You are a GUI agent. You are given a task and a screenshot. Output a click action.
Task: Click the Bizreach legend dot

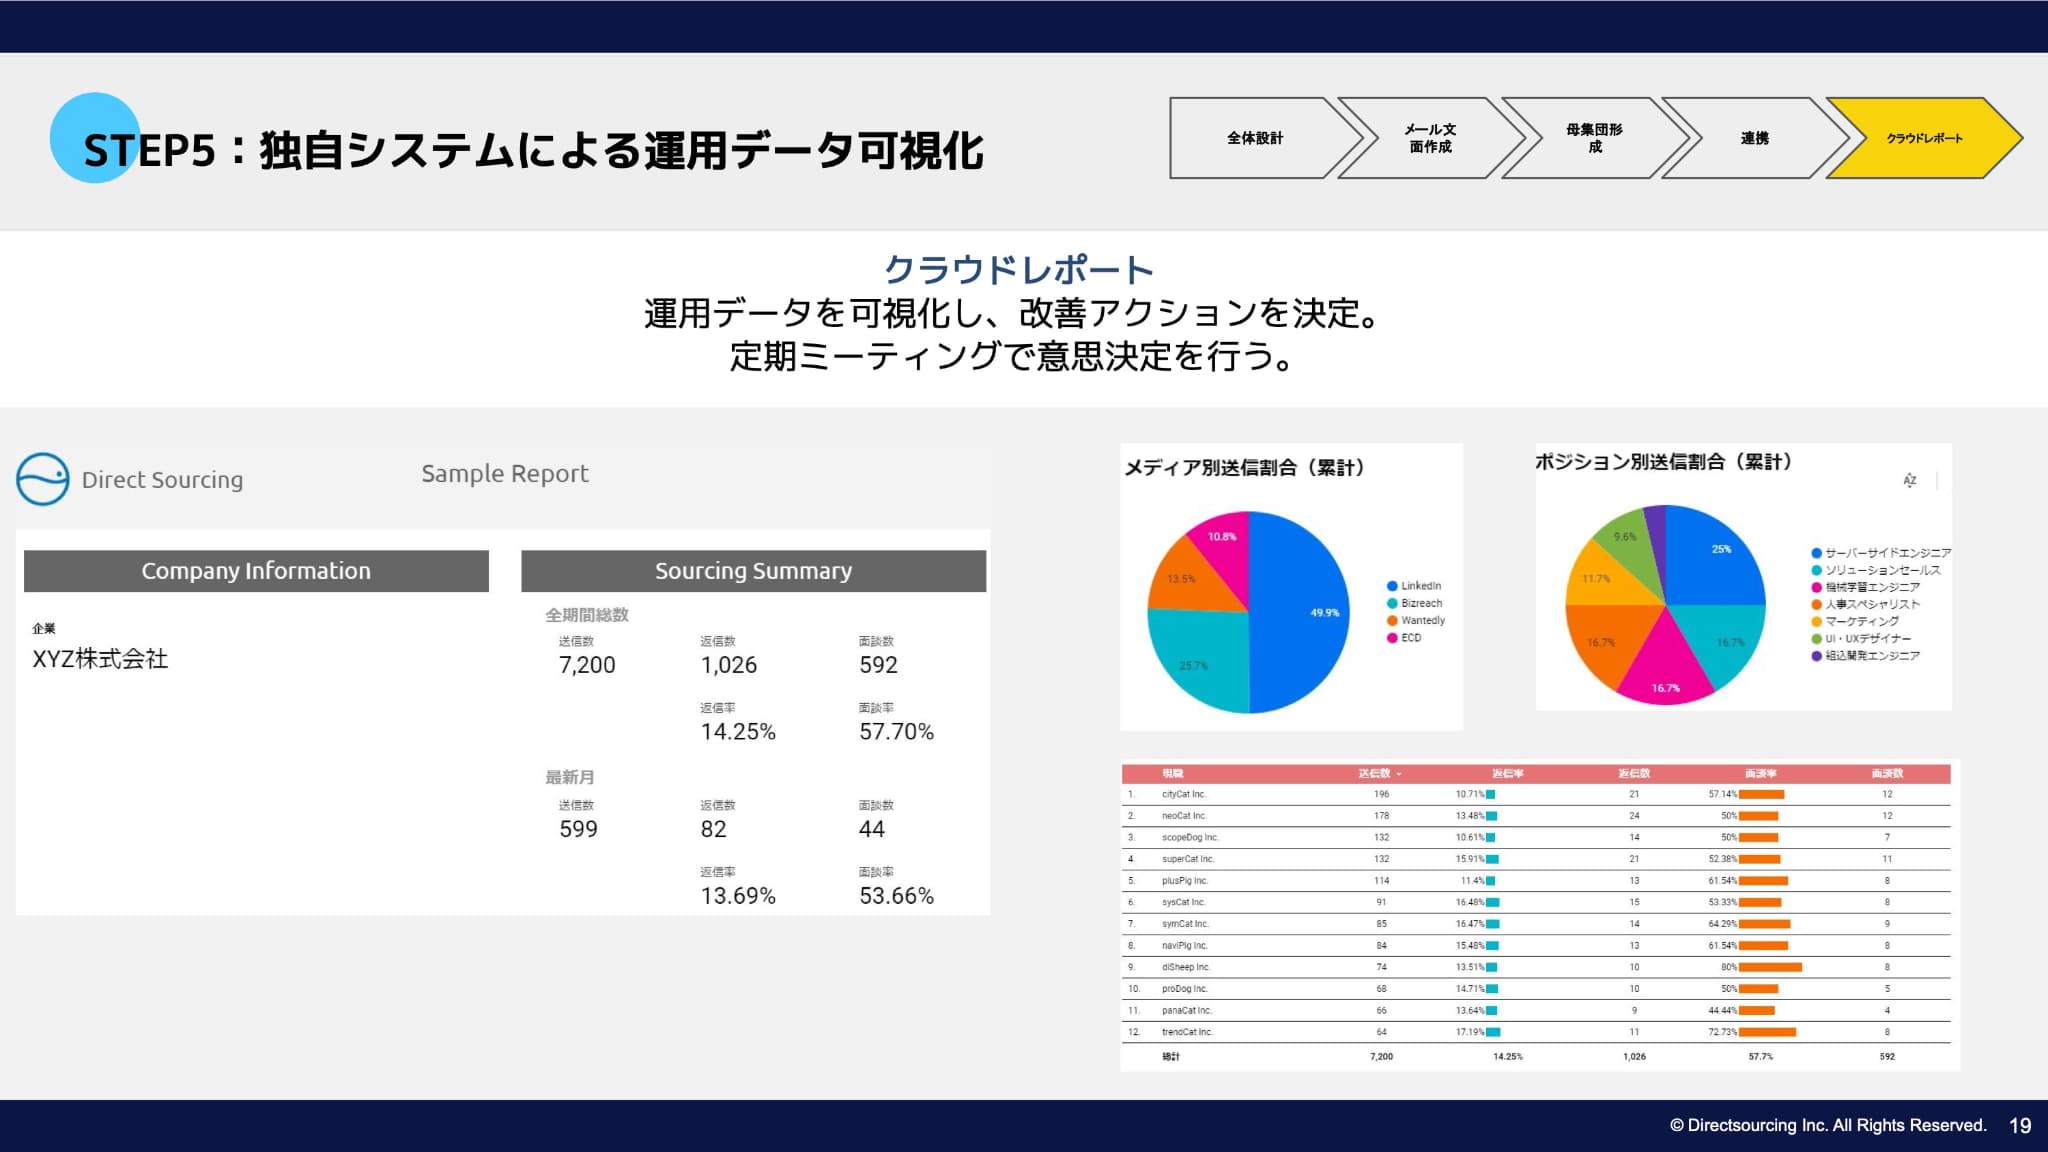pos(1392,603)
